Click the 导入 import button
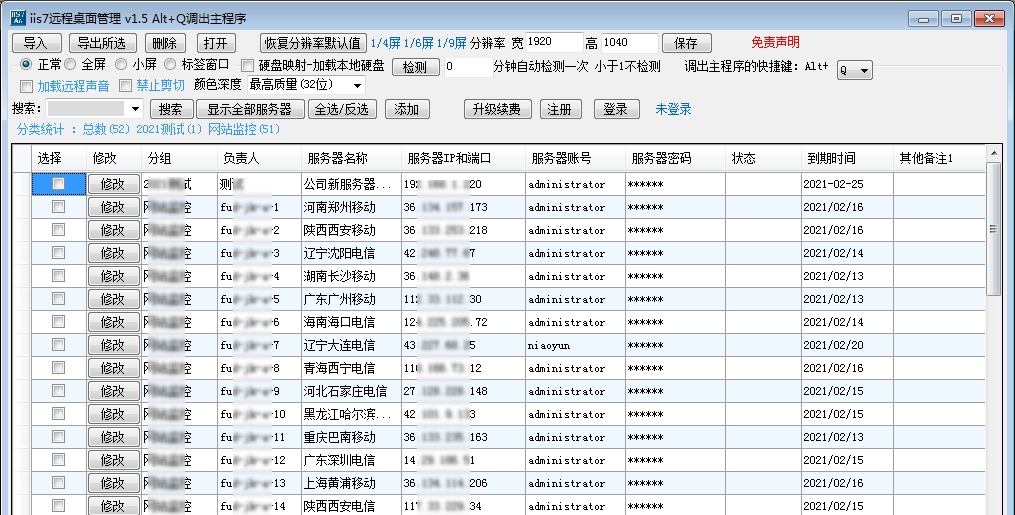Screen dimensions: 1015x515 click(x=35, y=43)
